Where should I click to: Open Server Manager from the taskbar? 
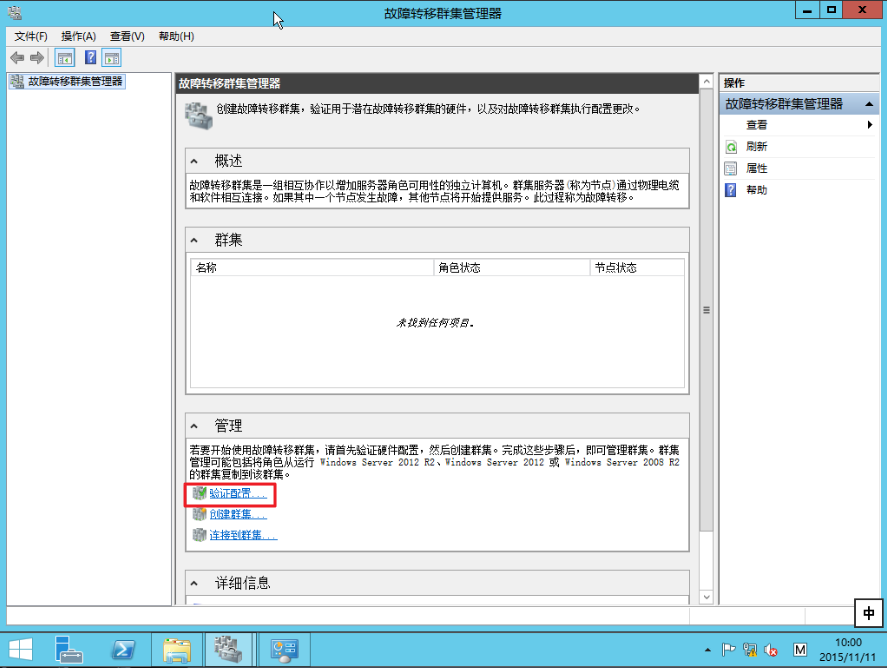pyautogui.click(x=68, y=649)
